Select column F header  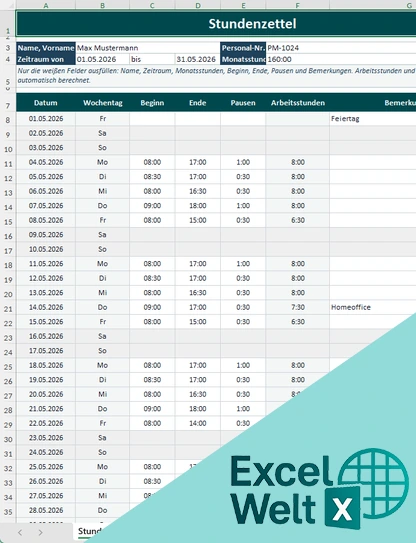click(x=298, y=5)
